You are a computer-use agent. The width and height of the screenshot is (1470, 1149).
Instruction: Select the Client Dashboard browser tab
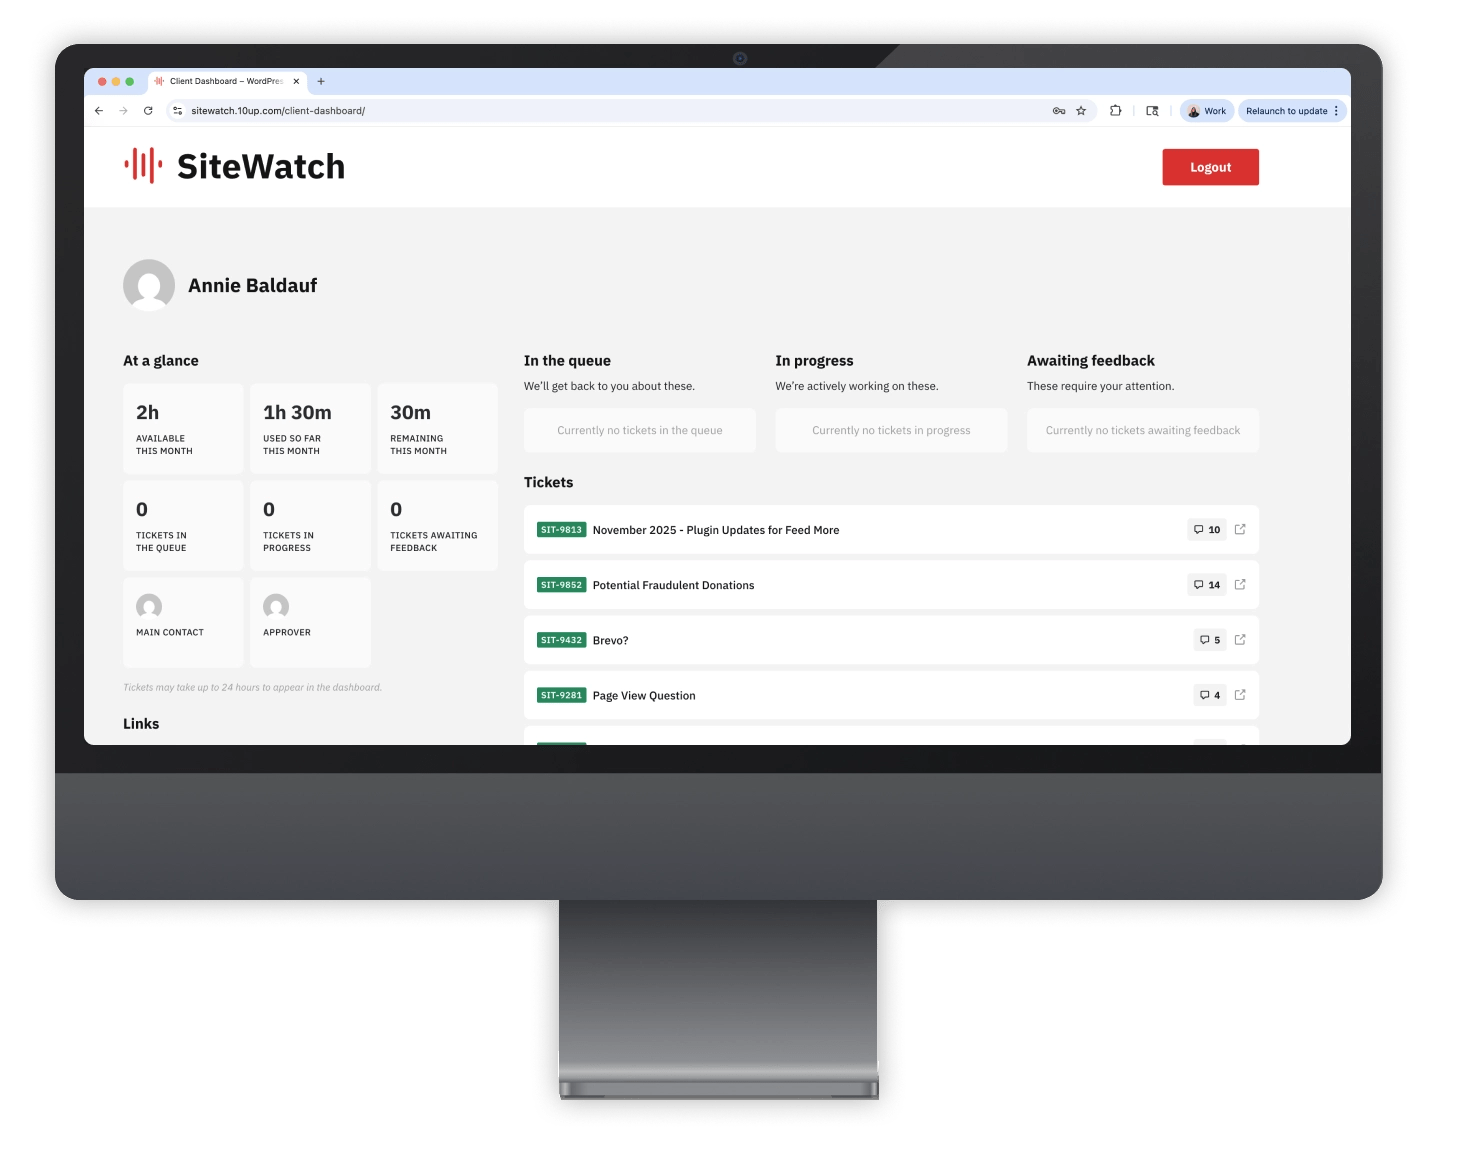(225, 81)
